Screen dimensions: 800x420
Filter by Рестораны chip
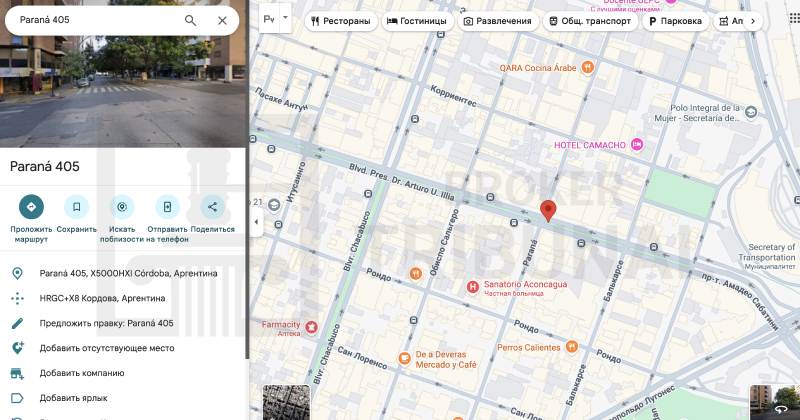(x=341, y=21)
